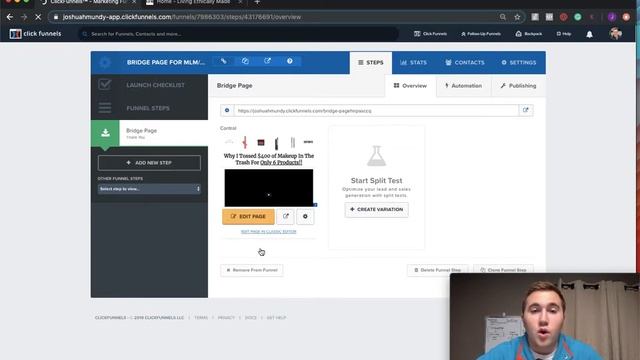Open a new browser tab

[257, 2]
